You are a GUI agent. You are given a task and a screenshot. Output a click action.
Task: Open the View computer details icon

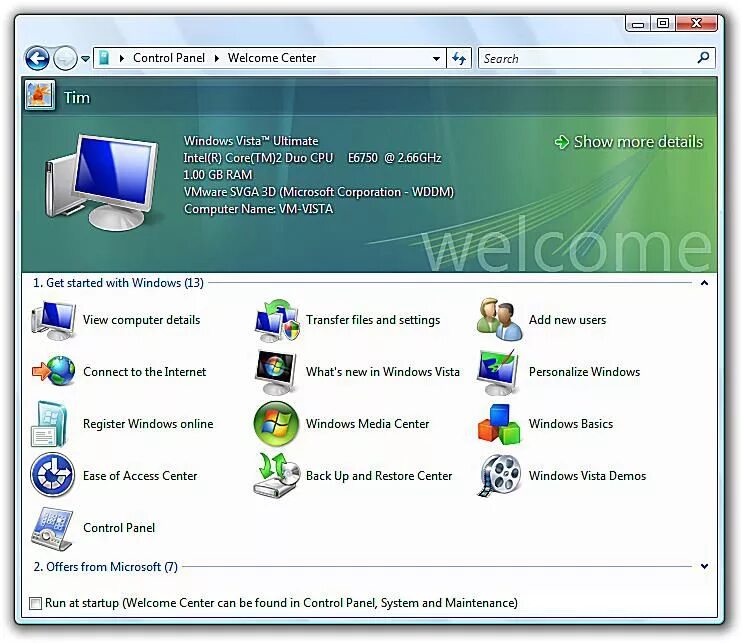tap(53, 320)
